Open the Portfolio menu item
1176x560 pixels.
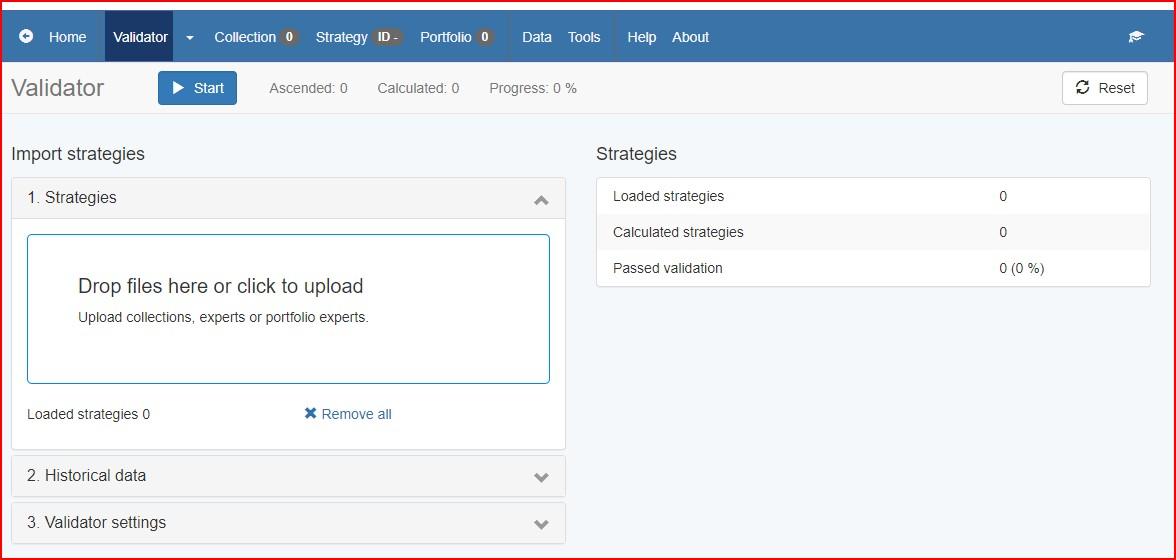coord(446,37)
